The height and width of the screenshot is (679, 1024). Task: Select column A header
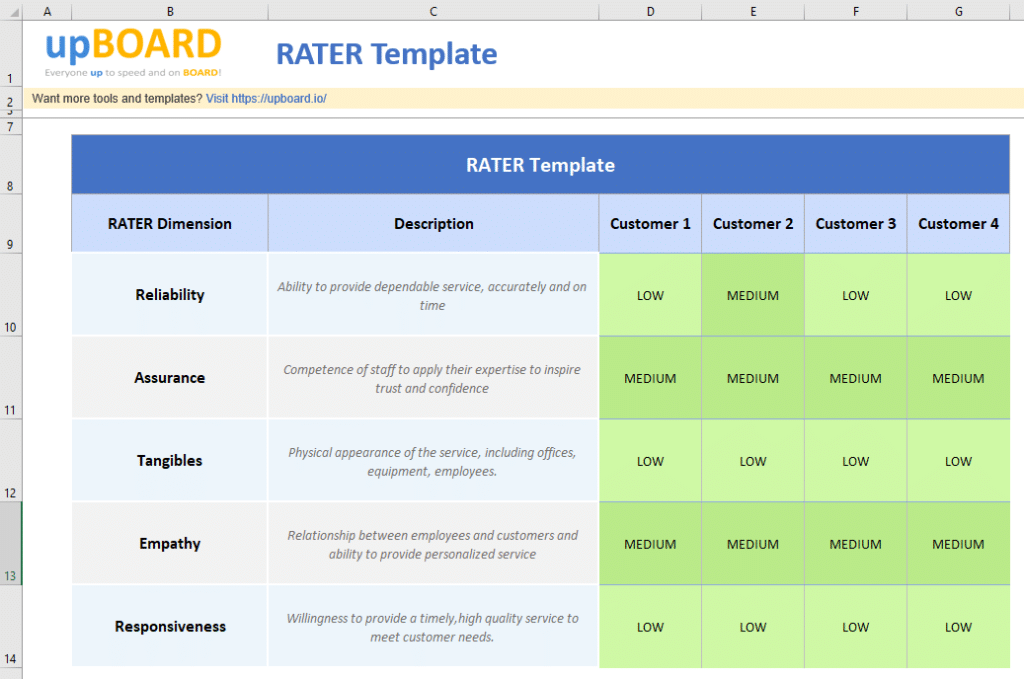47,11
